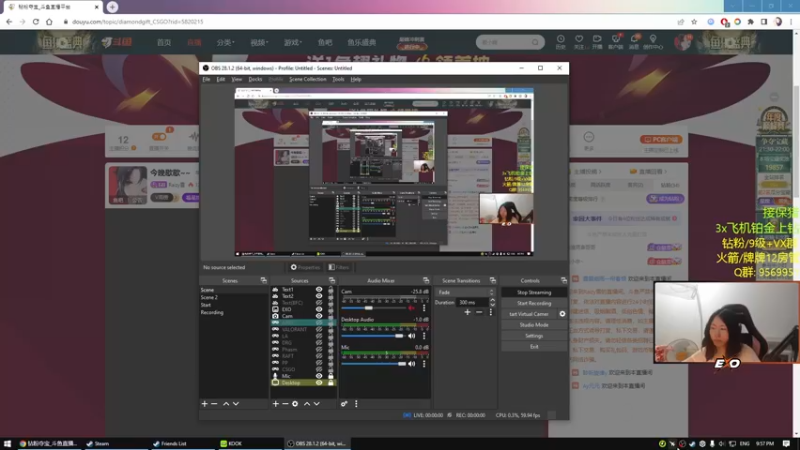Unlock the Mic source
Screen dimensions: 800x450
click(331, 376)
